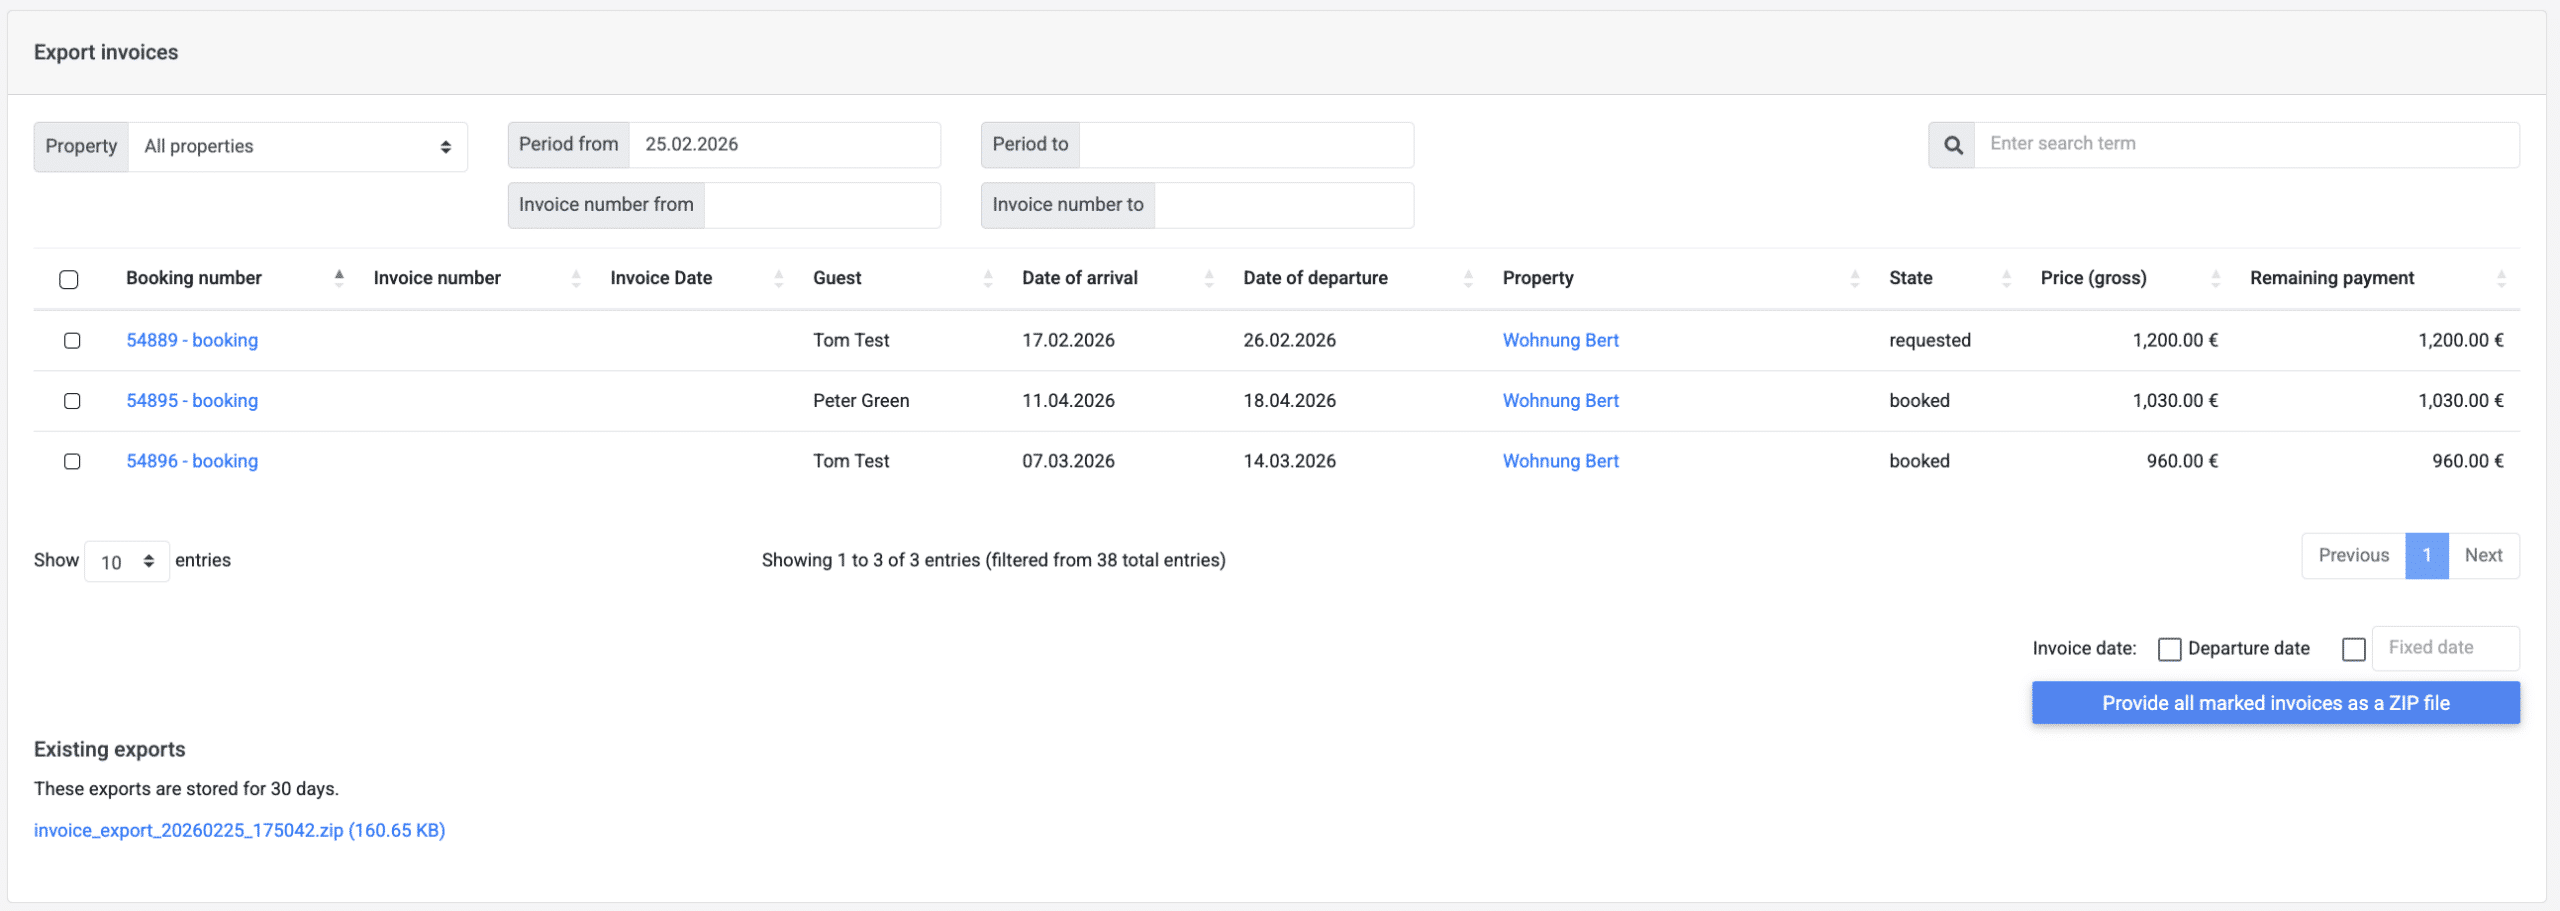Download invoice_export_20260225_175042.zip file
This screenshot has width=2560, height=911.
[x=239, y=830]
